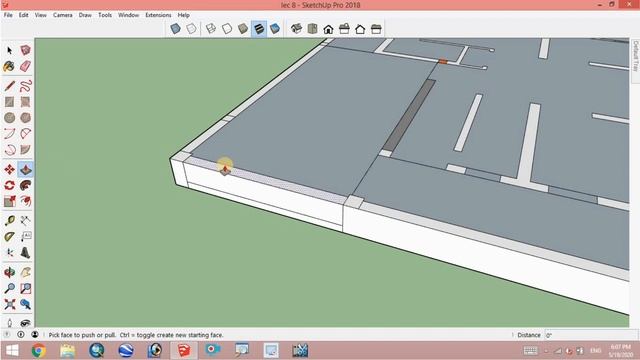Open the Draw menu

[x=85, y=15]
